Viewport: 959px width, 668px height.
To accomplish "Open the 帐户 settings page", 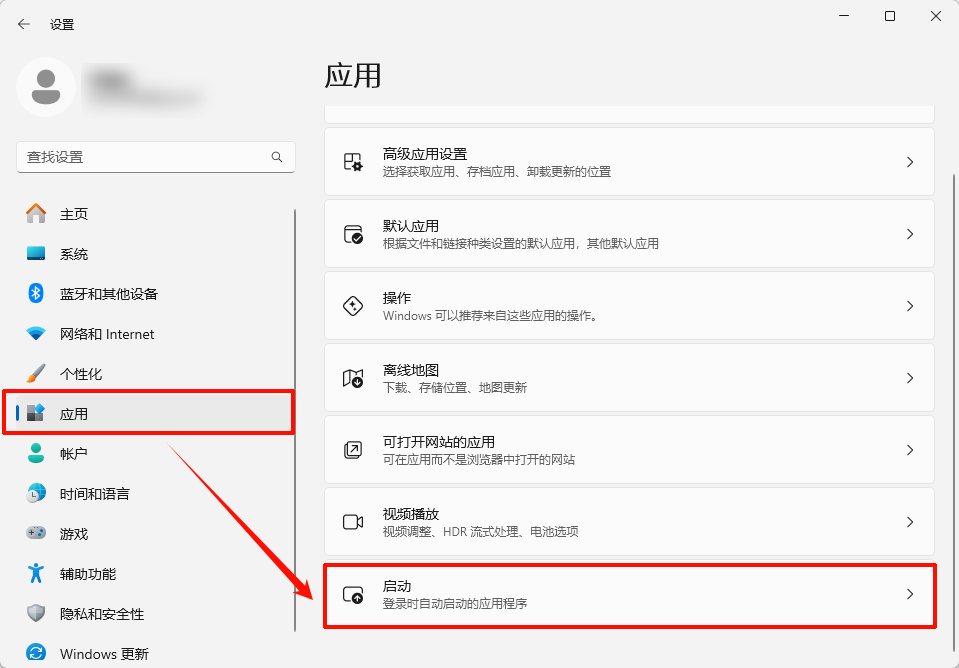I will pos(155,453).
